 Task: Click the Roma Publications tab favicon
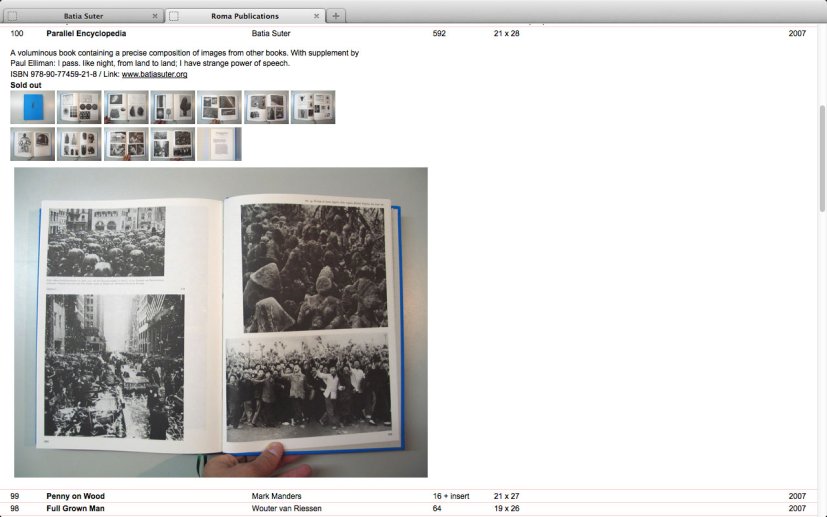174,16
